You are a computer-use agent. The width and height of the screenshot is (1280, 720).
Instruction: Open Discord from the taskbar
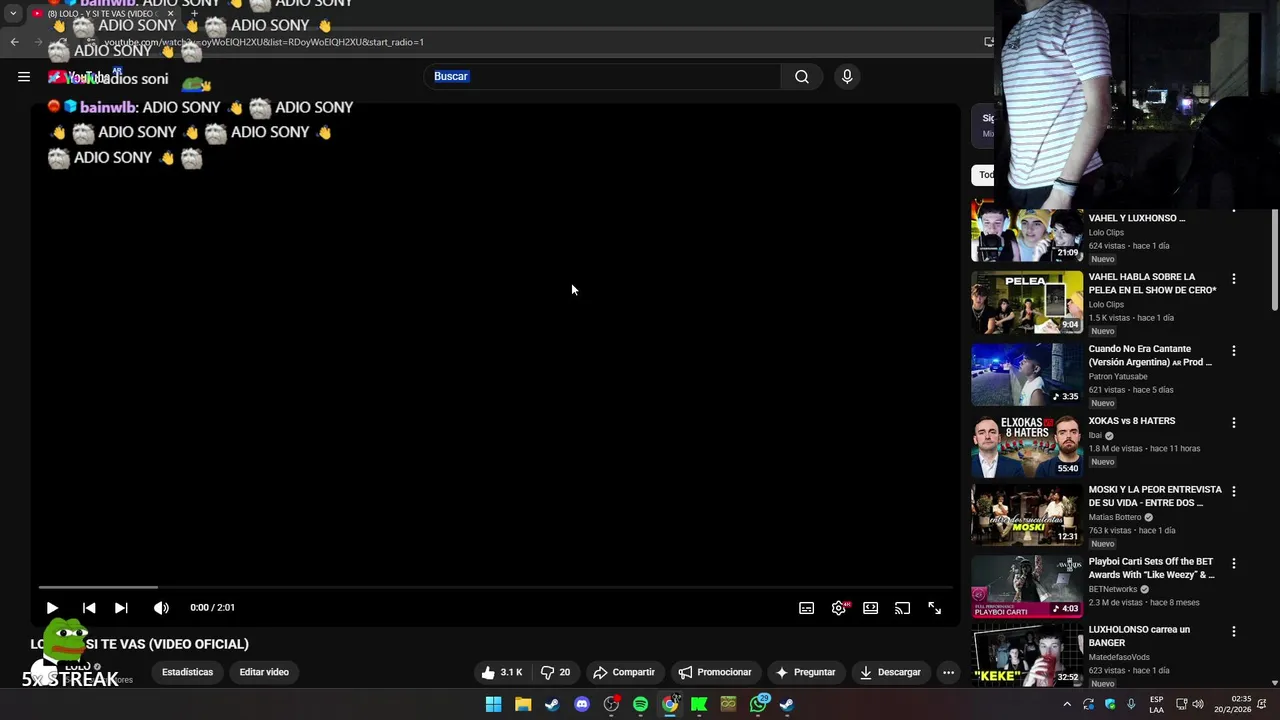582,704
